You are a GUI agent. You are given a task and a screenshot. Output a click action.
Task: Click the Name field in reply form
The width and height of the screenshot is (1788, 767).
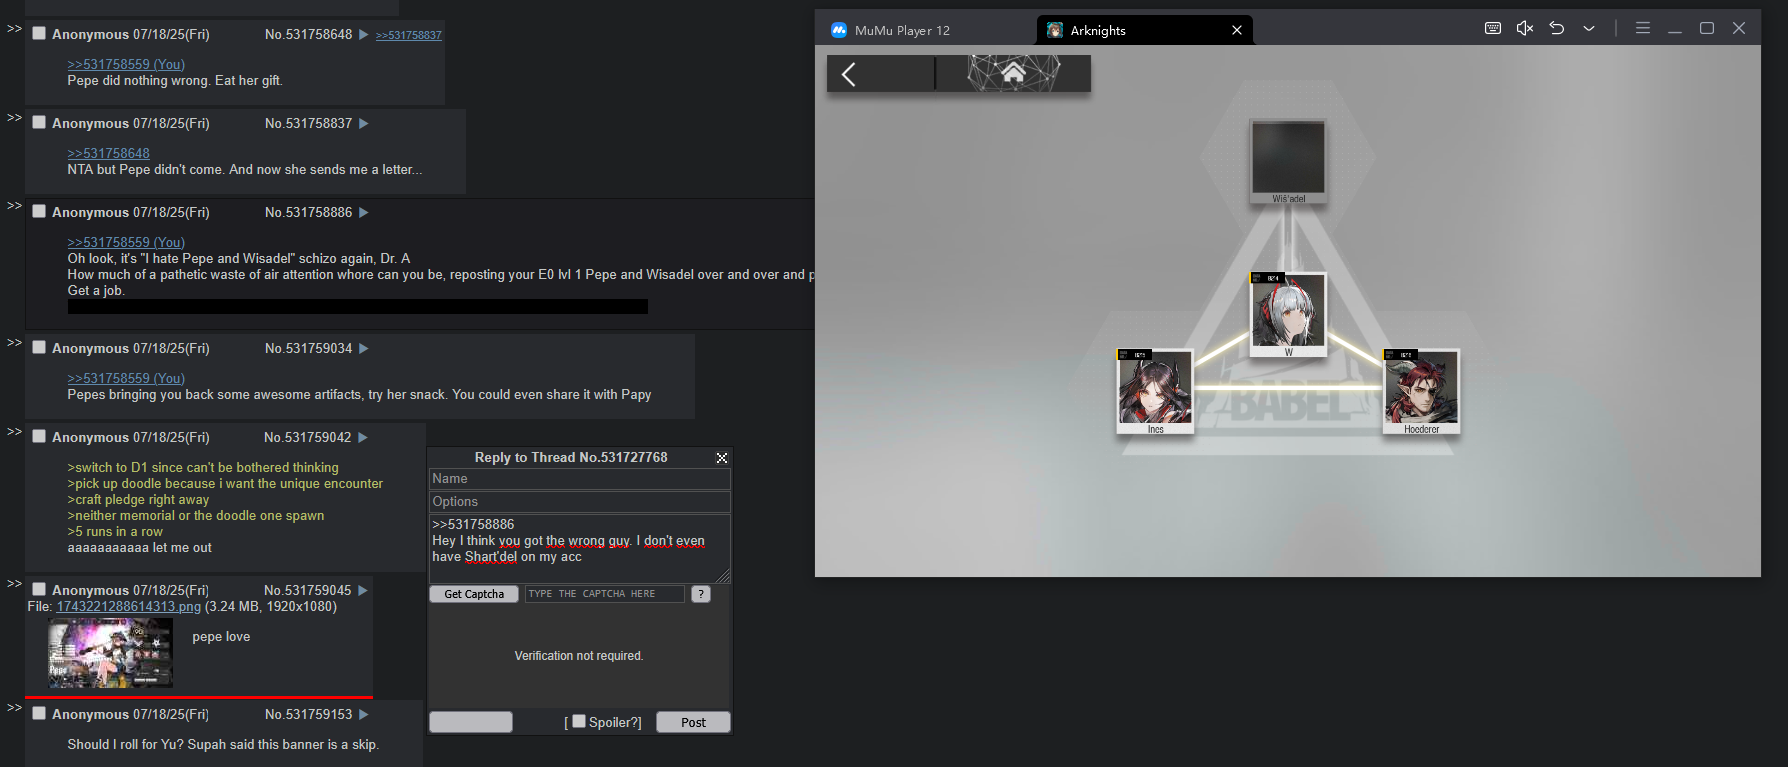[x=580, y=479]
